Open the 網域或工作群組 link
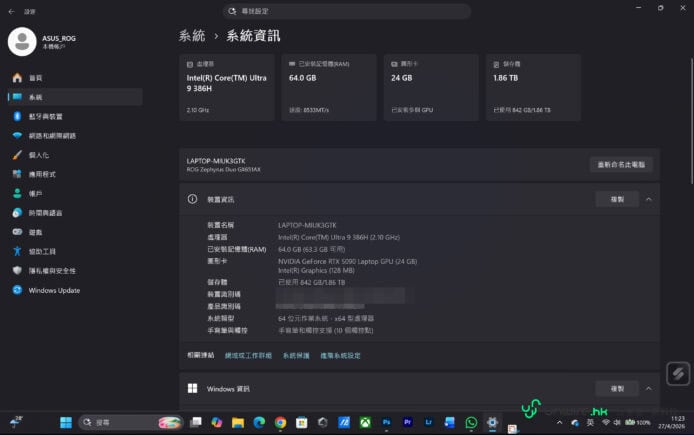 [248, 355]
